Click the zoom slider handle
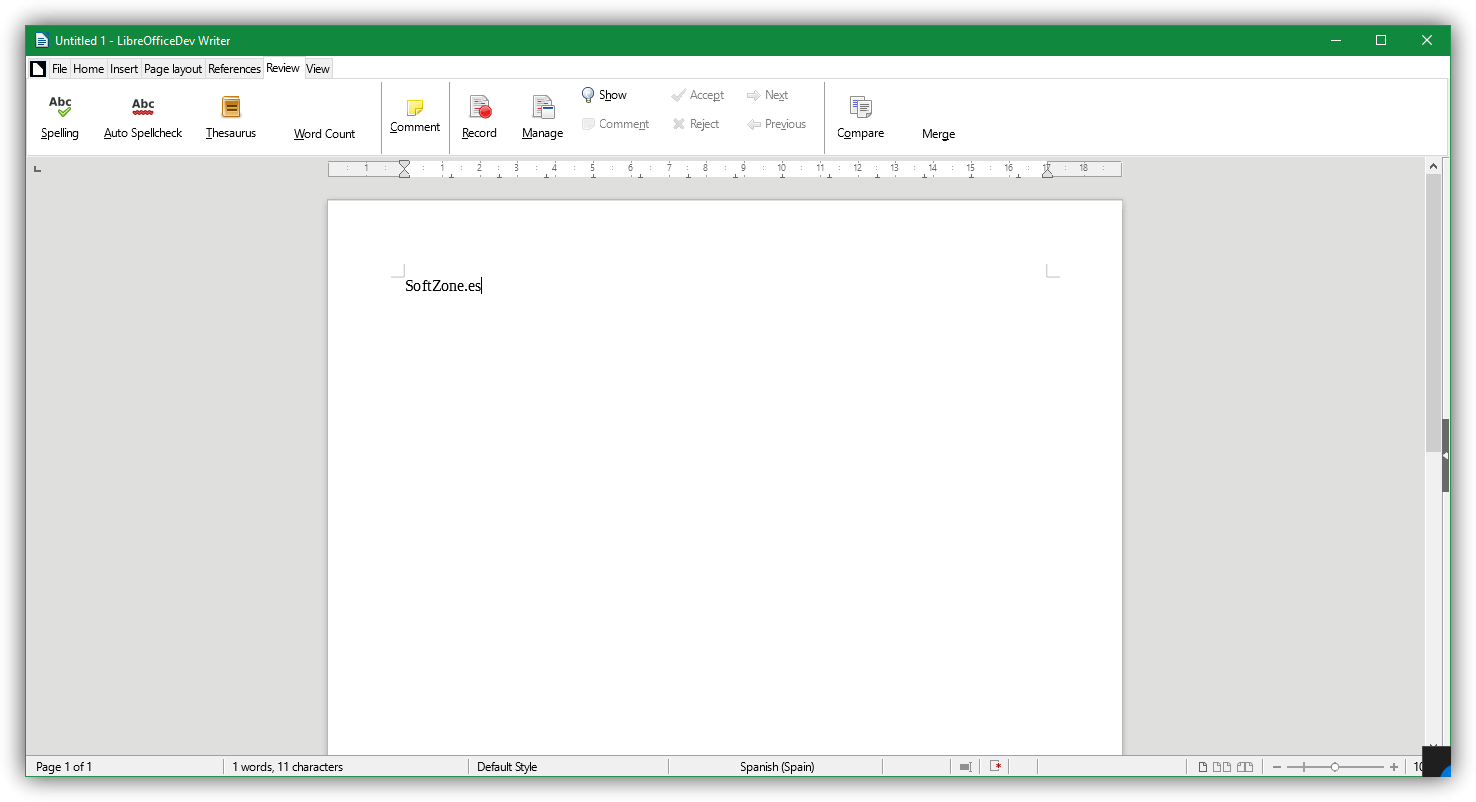Screen dimensions: 1476x802 (x=1335, y=767)
